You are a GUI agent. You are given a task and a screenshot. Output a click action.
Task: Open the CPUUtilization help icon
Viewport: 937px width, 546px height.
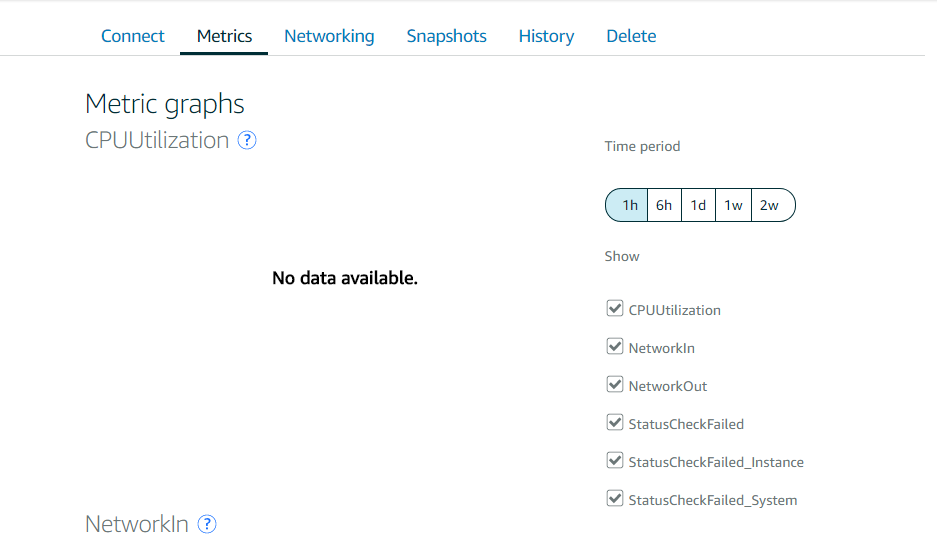(x=247, y=140)
